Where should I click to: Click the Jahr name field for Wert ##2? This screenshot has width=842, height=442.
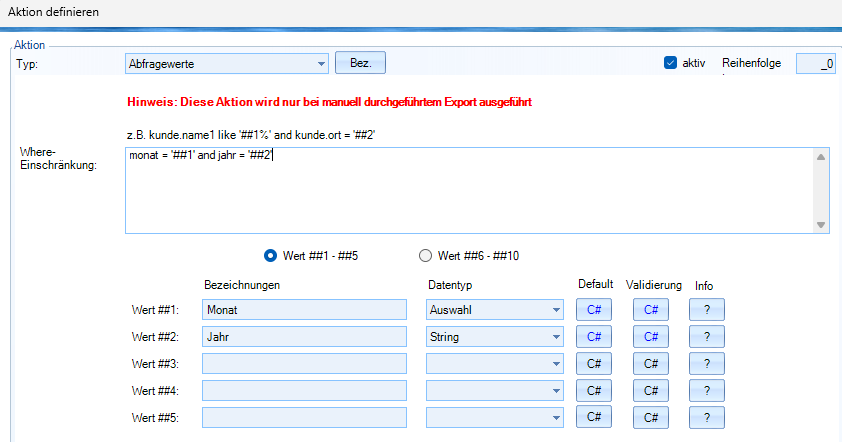304,337
